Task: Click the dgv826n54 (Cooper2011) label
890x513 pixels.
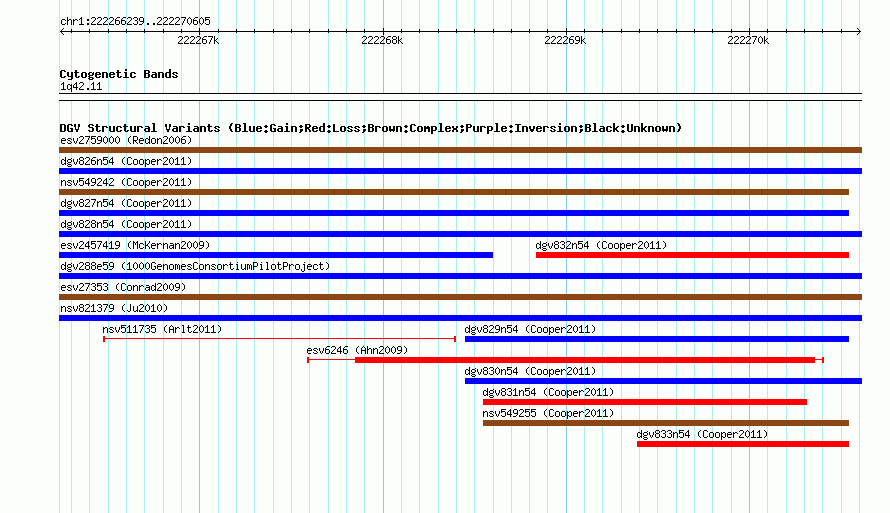Action: point(126,161)
